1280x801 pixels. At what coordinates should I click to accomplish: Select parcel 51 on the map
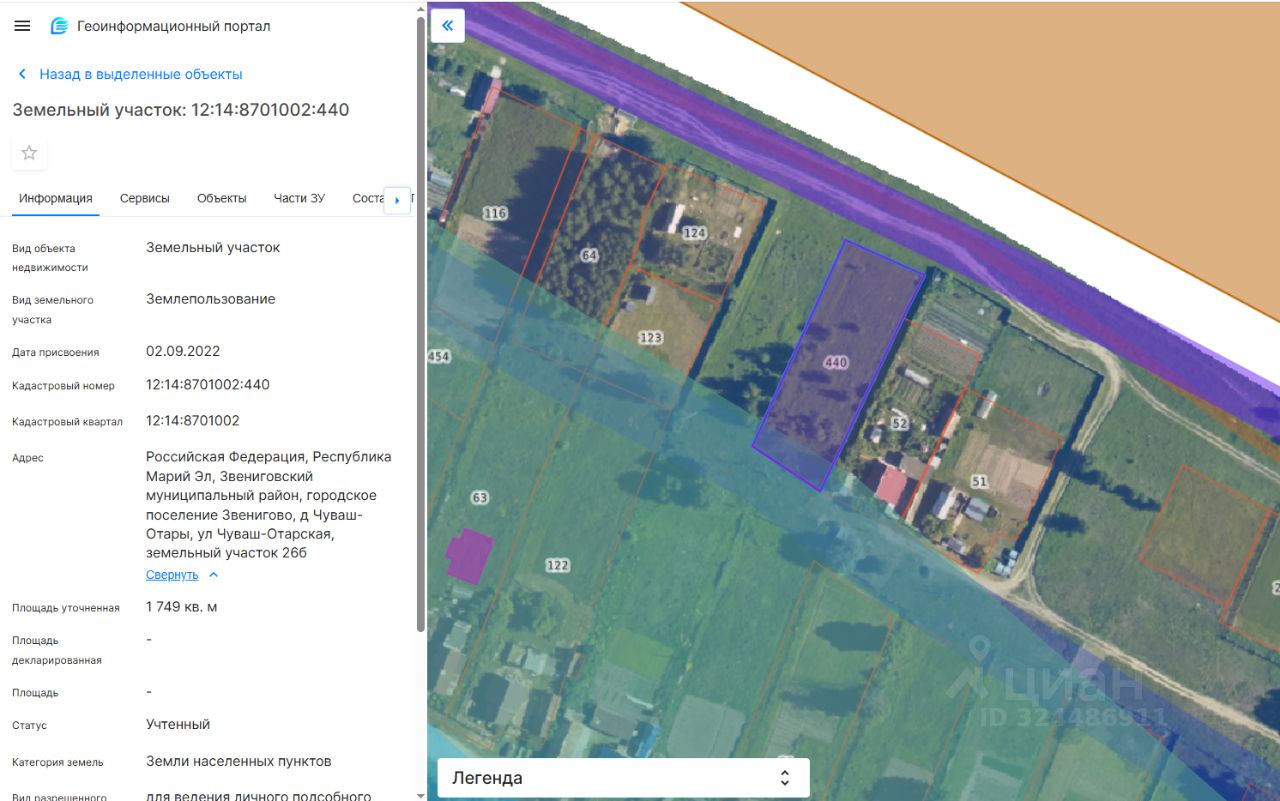(x=979, y=481)
